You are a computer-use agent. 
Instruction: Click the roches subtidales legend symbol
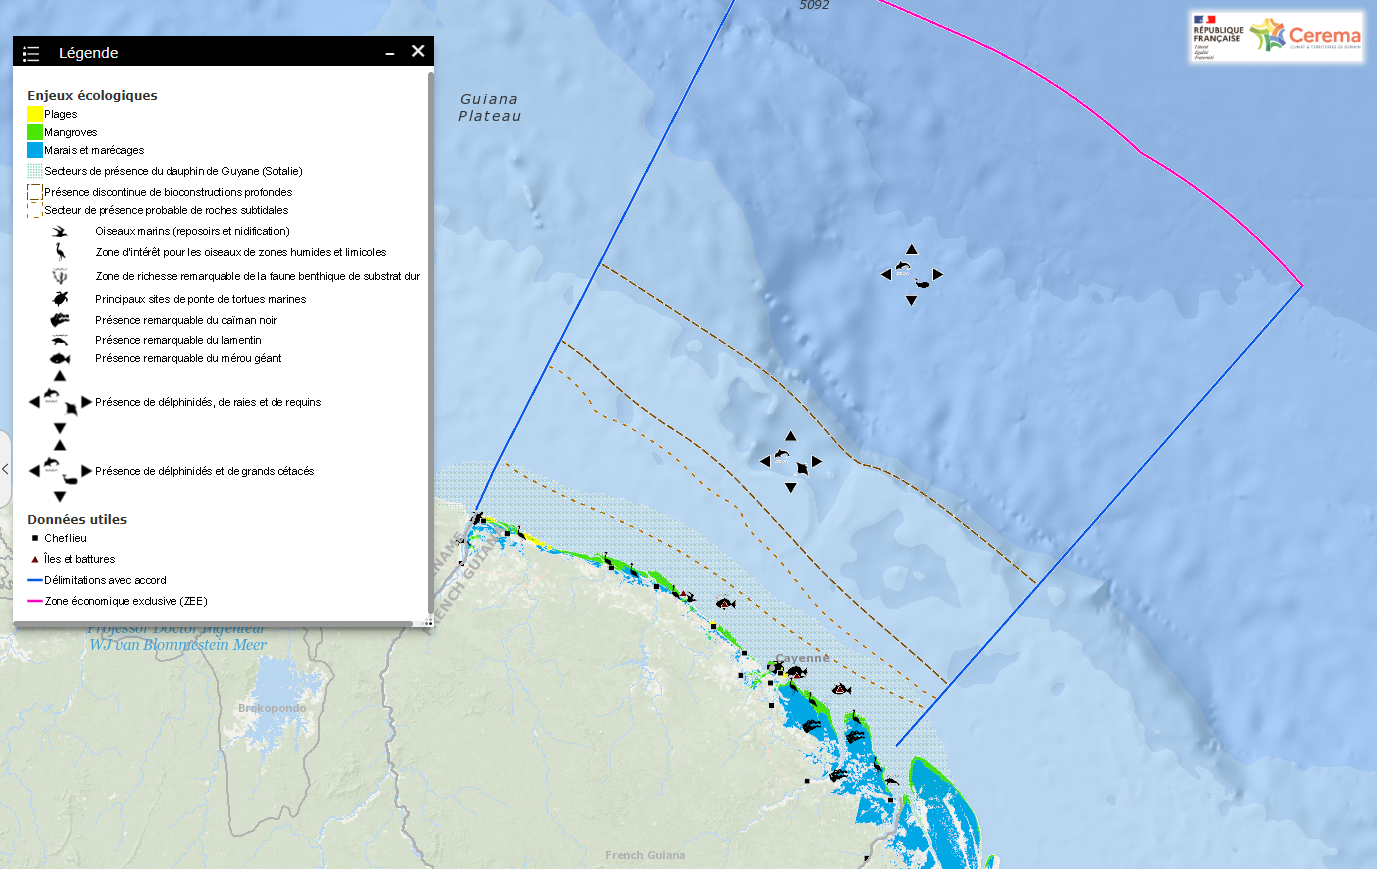[x=35, y=210]
